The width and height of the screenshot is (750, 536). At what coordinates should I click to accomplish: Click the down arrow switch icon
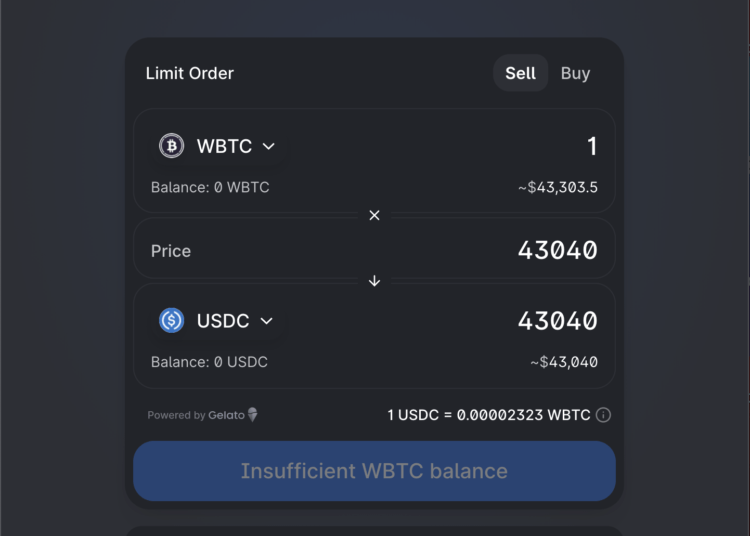(x=374, y=281)
